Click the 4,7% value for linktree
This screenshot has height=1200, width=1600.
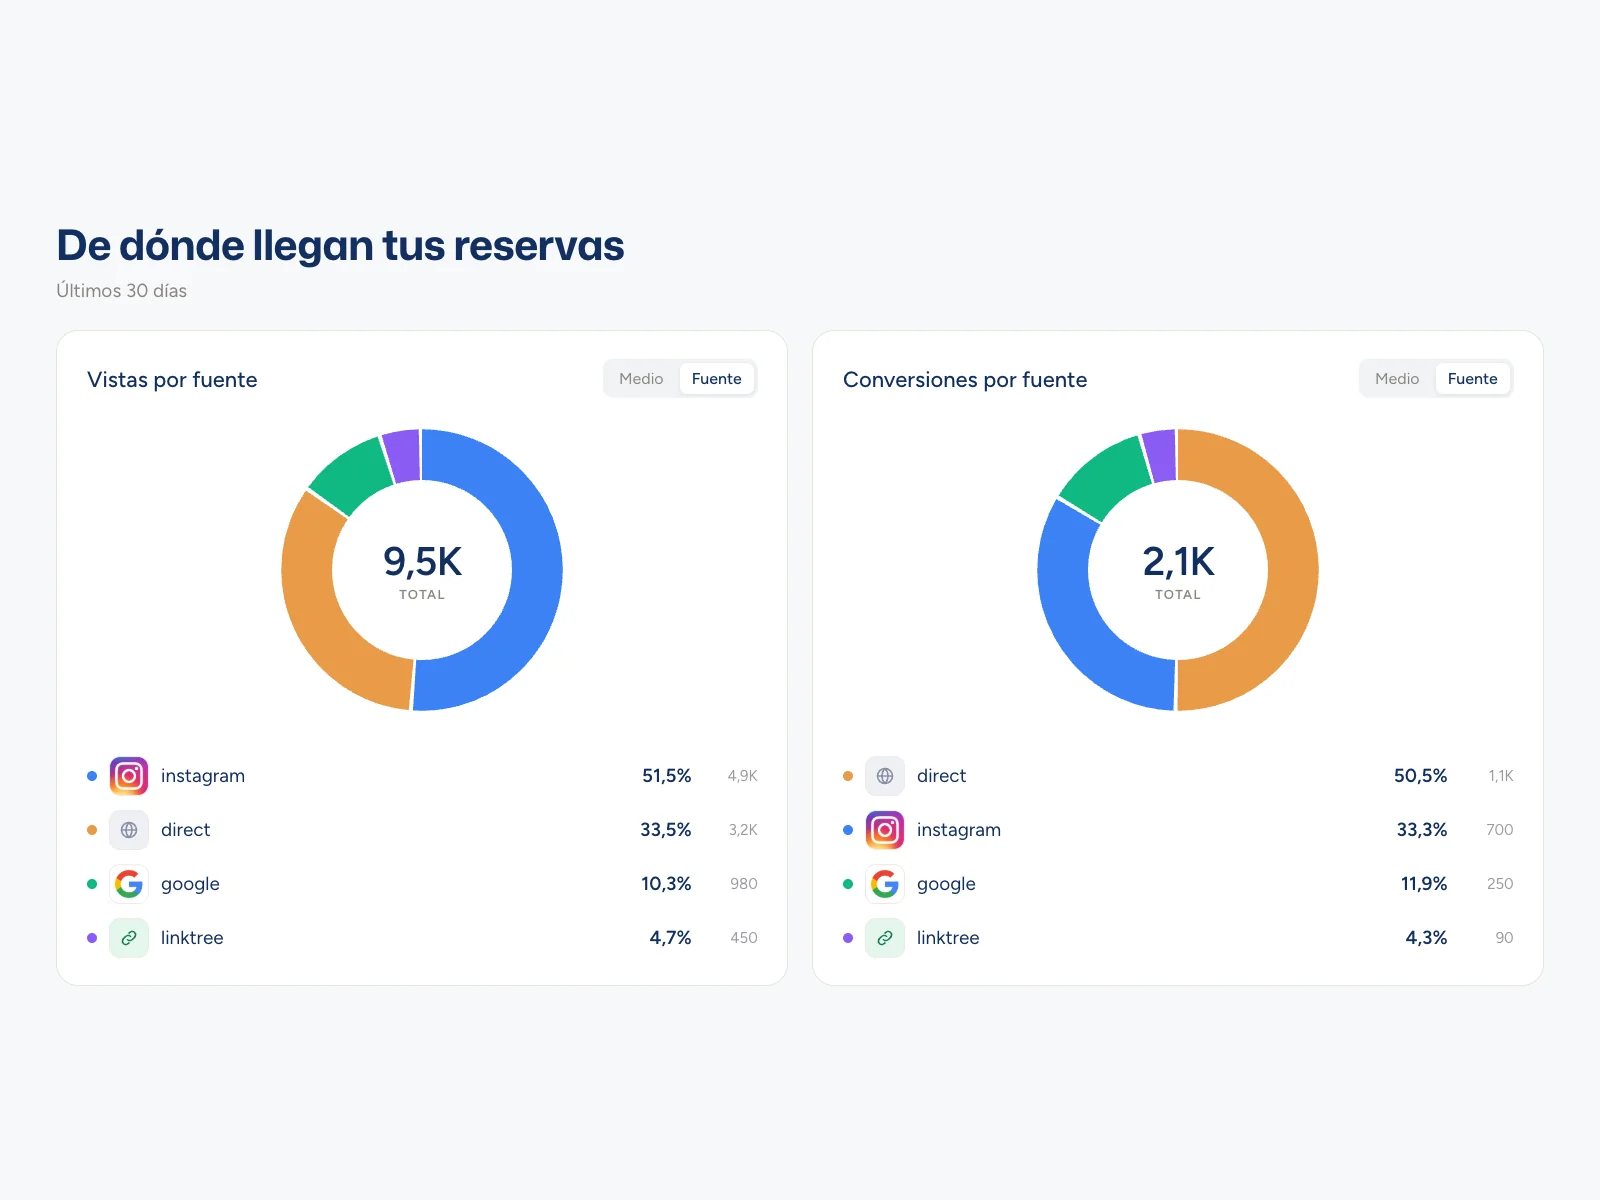tap(671, 938)
